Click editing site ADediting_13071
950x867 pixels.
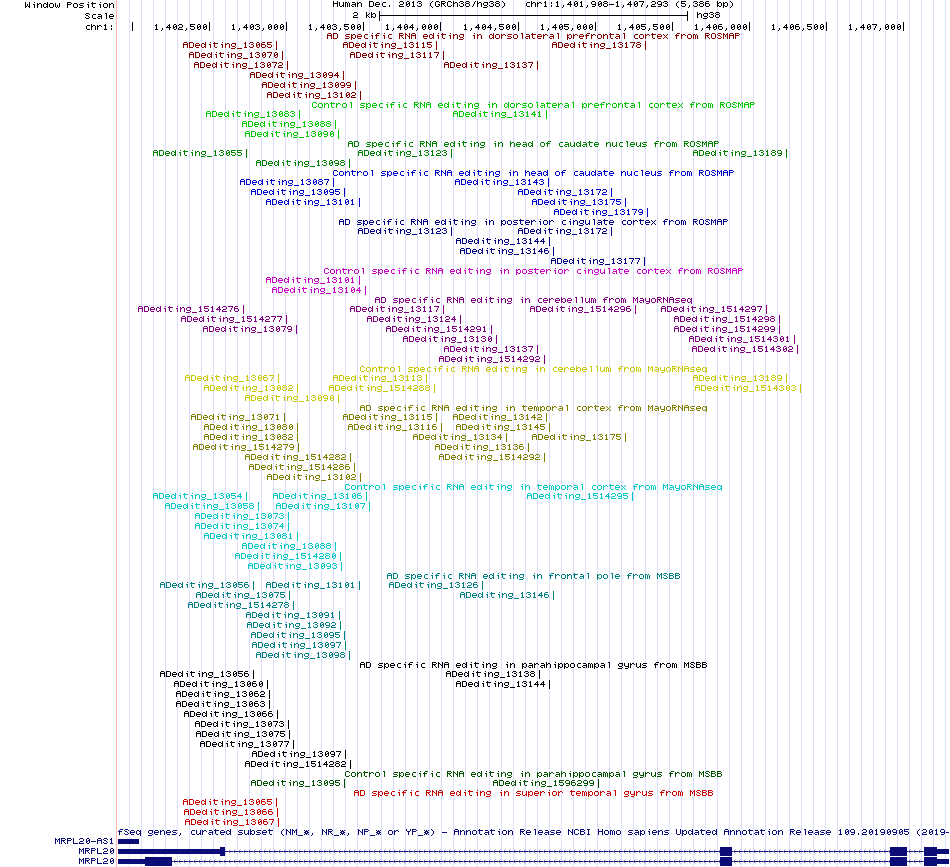click(238, 418)
